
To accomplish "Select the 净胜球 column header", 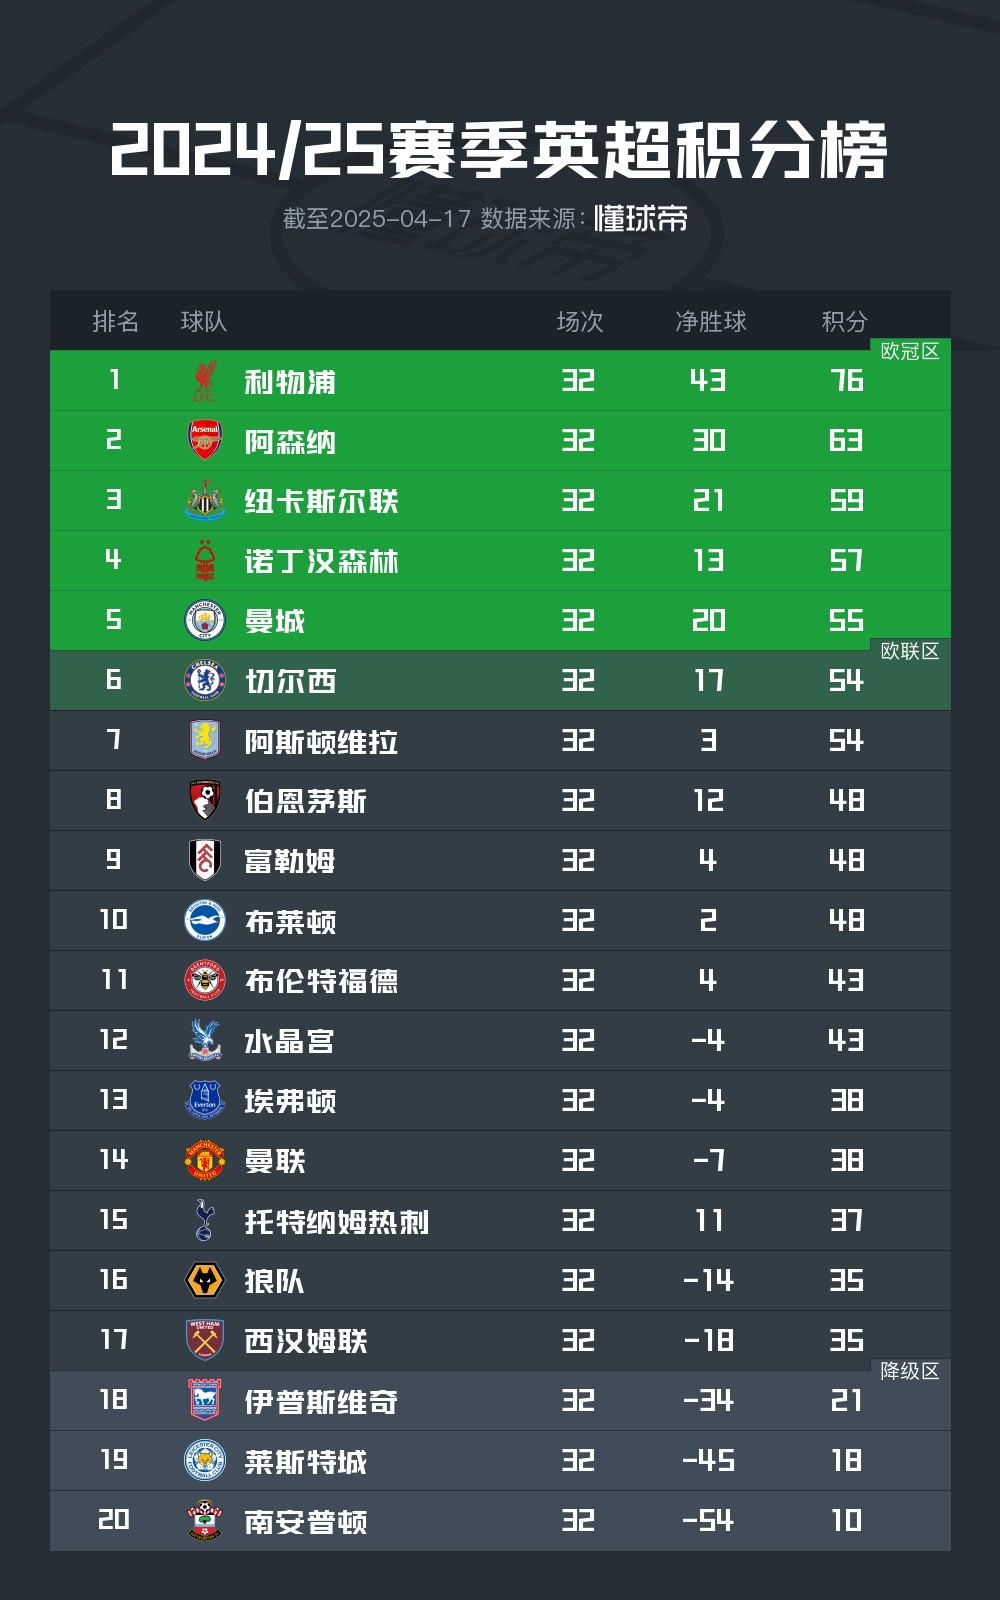I will 711,321.
